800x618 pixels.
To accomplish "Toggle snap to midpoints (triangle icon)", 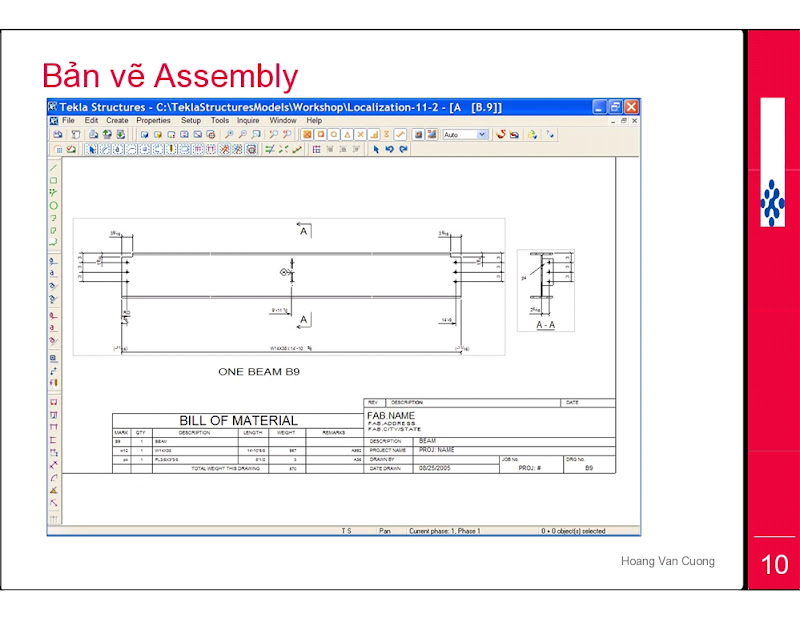I will [347, 135].
